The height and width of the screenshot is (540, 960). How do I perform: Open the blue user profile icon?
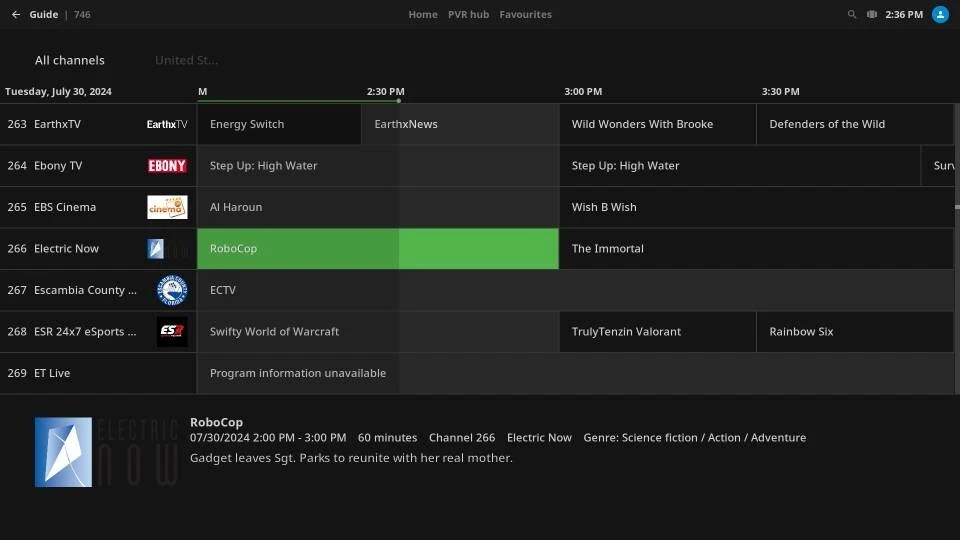click(940, 15)
